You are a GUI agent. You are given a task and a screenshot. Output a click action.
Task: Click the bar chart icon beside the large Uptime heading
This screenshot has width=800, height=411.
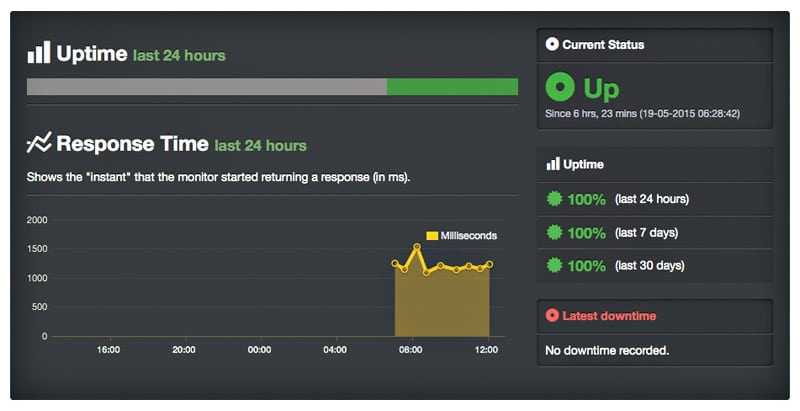[x=39, y=53]
